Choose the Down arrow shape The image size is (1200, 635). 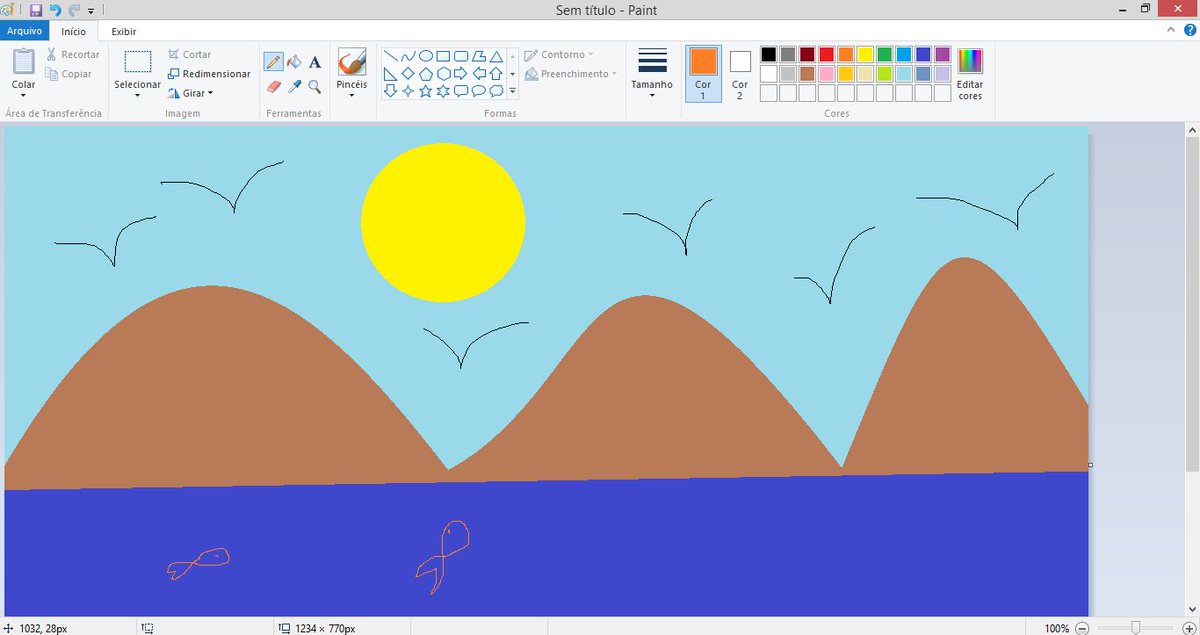pos(390,91)
